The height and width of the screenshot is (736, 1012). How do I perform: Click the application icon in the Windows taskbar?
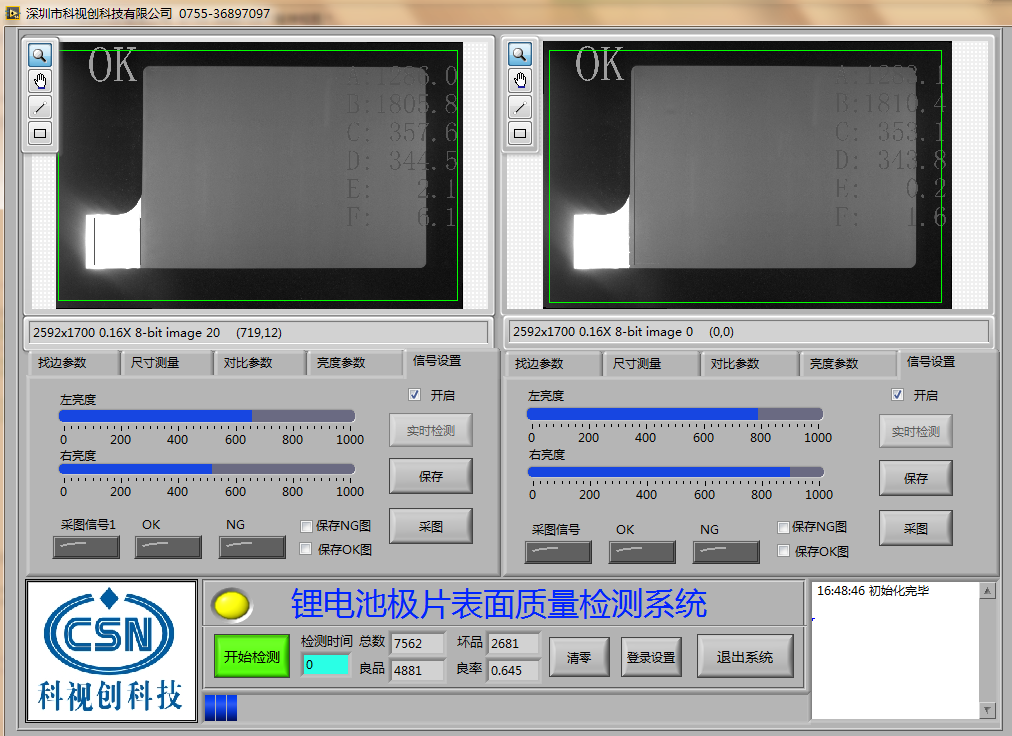pos(14,14)
